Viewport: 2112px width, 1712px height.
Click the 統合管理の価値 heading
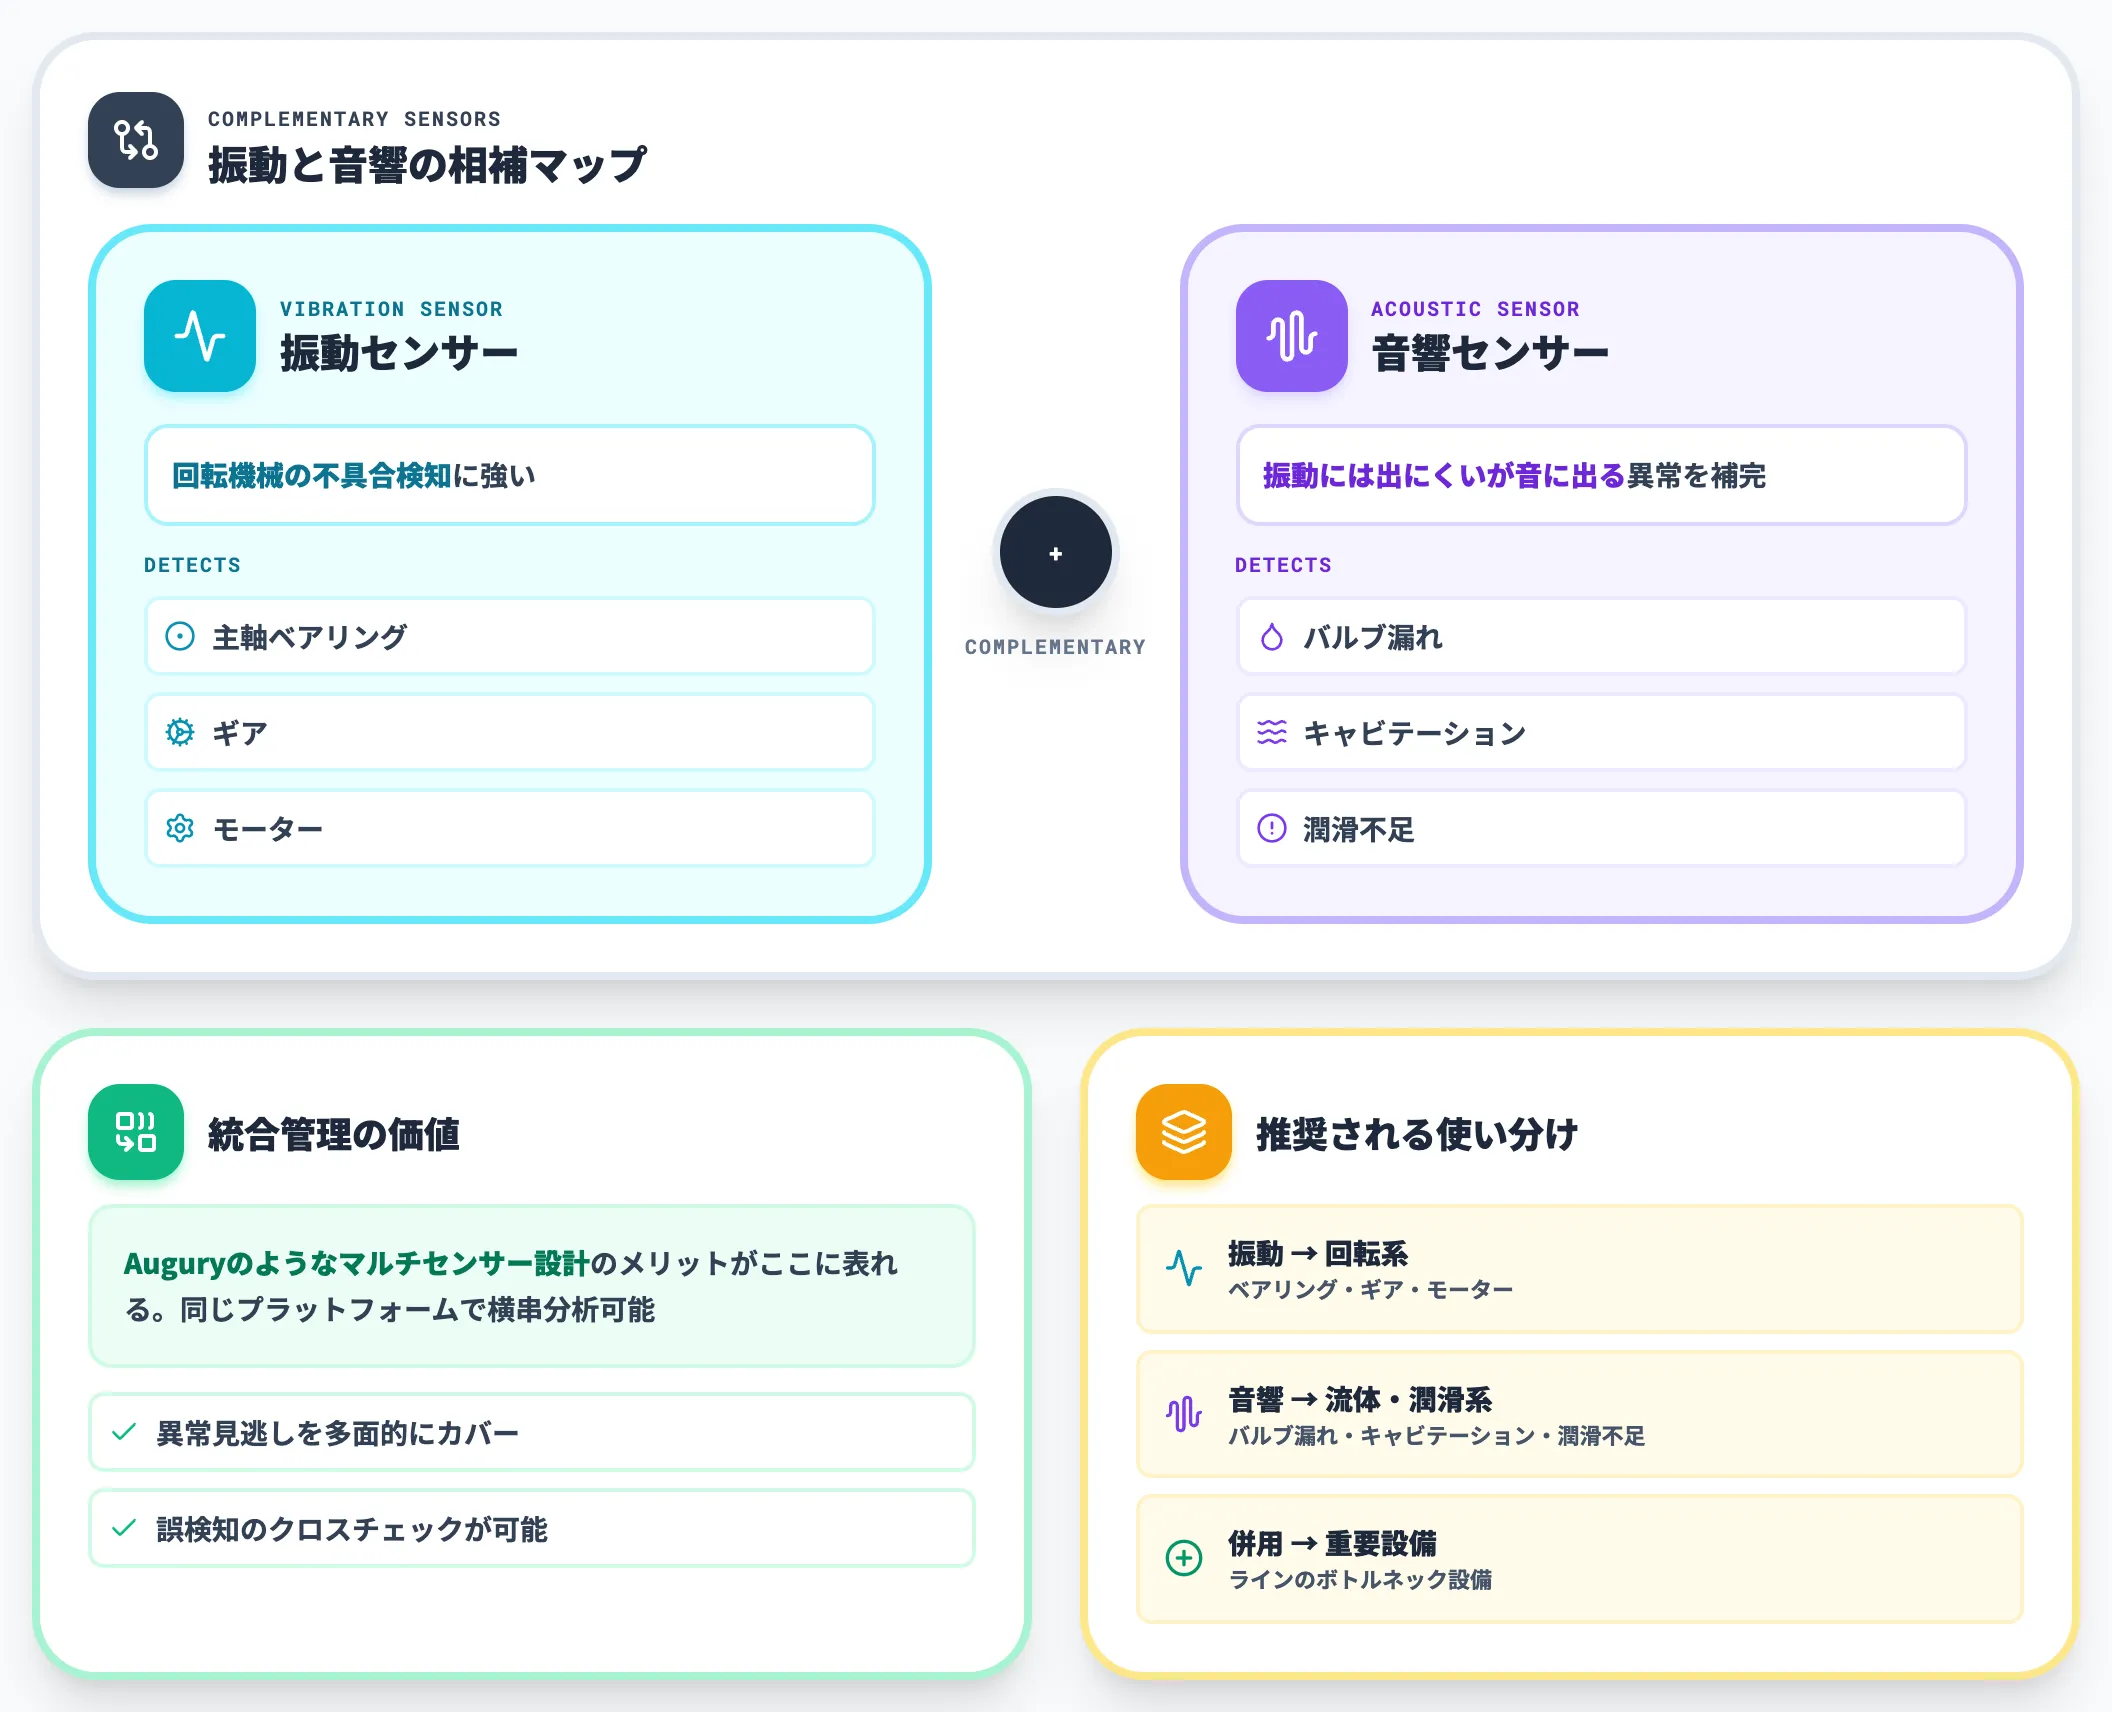pos(334,1134)
